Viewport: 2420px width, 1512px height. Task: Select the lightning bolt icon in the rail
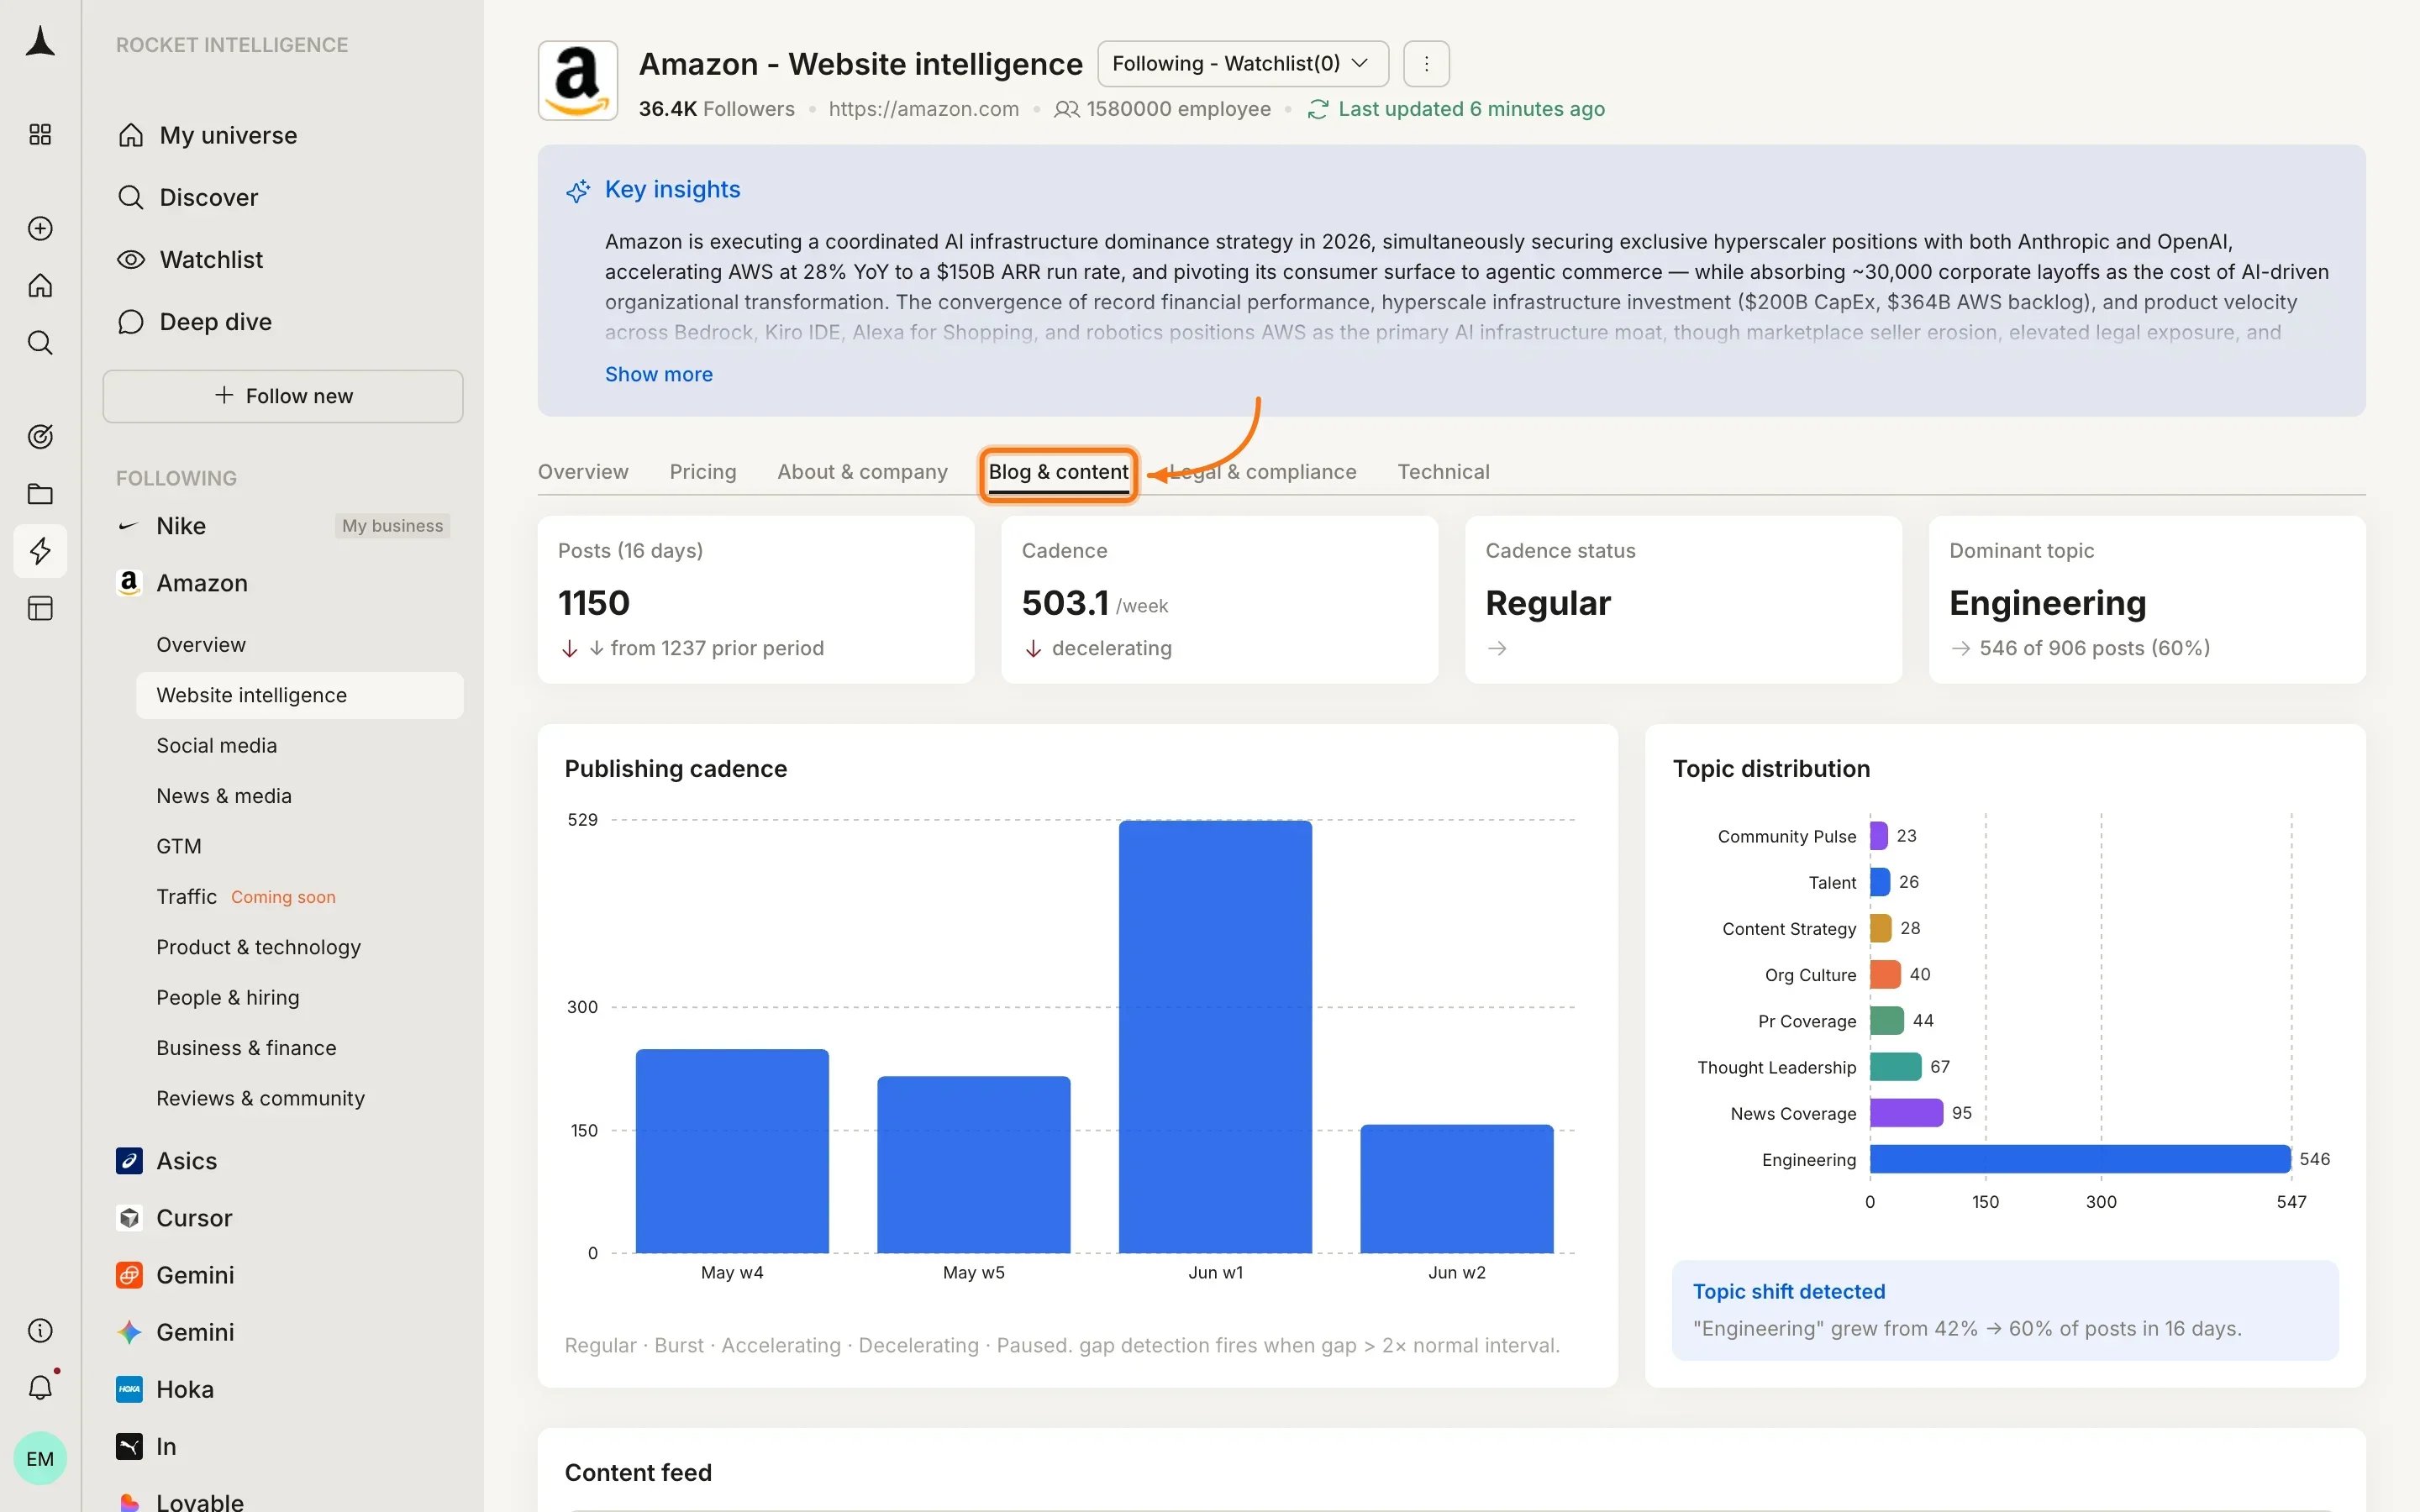40,551
